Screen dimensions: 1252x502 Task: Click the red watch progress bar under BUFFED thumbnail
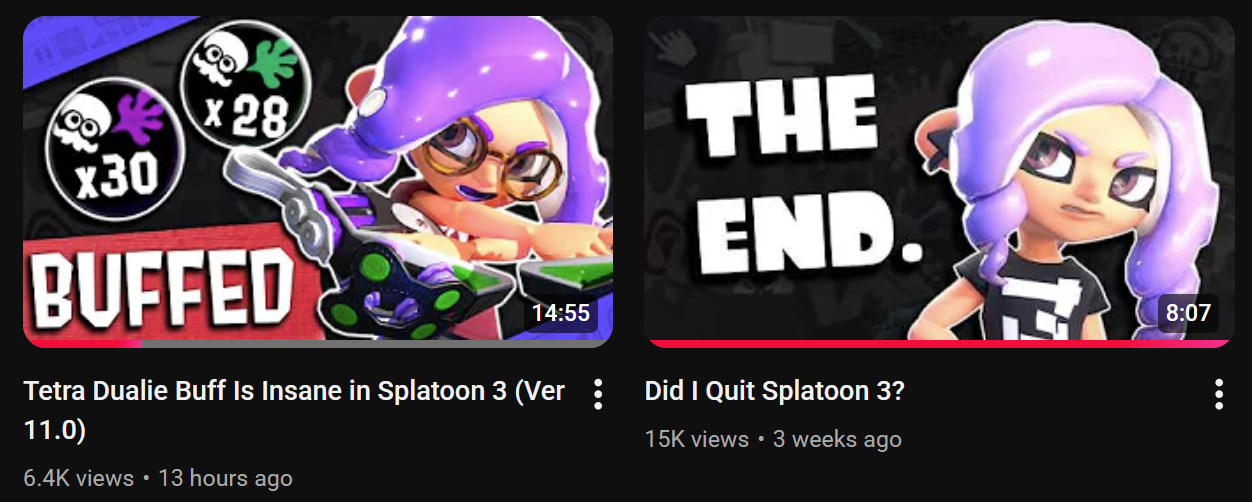82,343
